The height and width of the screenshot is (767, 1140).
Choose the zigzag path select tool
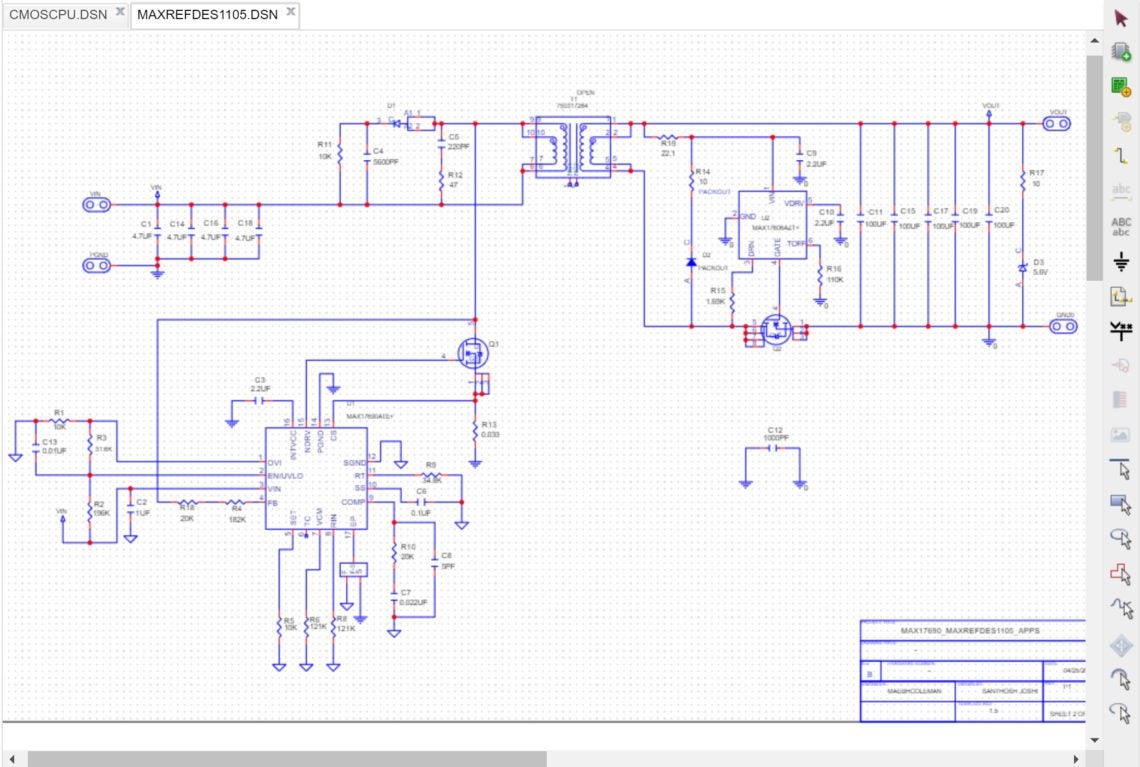click(1120, 608)
